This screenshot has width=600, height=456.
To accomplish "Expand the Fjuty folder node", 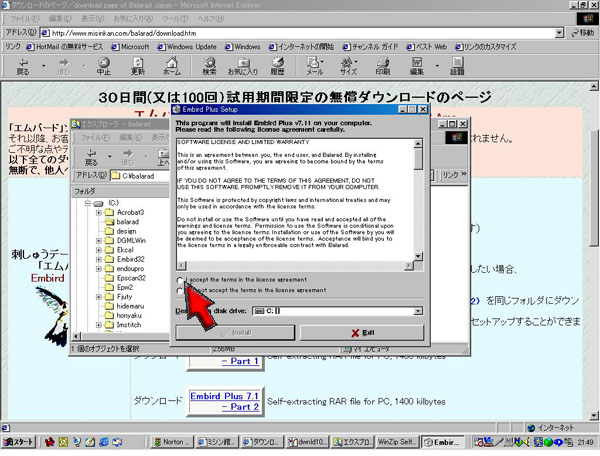I will pyautogui.click(x=99, y=297).
